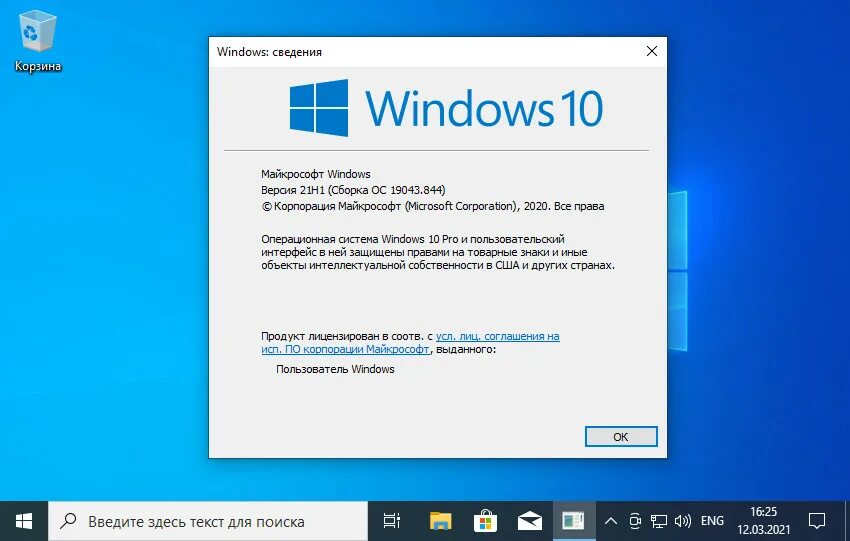Open the clock and date 16:25 flyout
Screen dimensions: 850x541
coord(763,521)
